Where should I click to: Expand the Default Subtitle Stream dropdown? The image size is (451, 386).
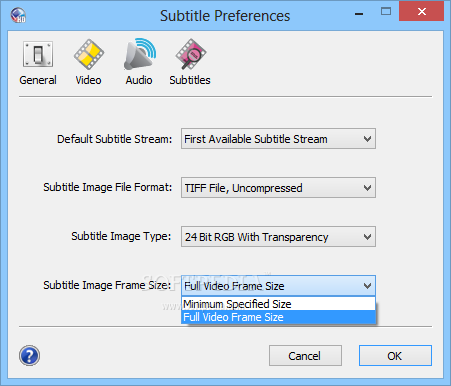[278, 139]
